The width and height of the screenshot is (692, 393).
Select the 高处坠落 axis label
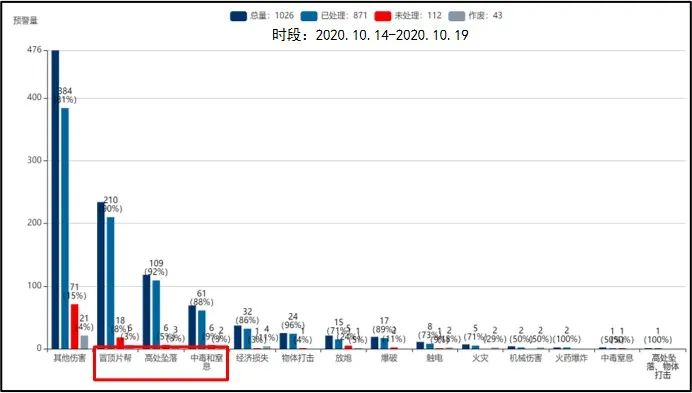click(161, 358)
